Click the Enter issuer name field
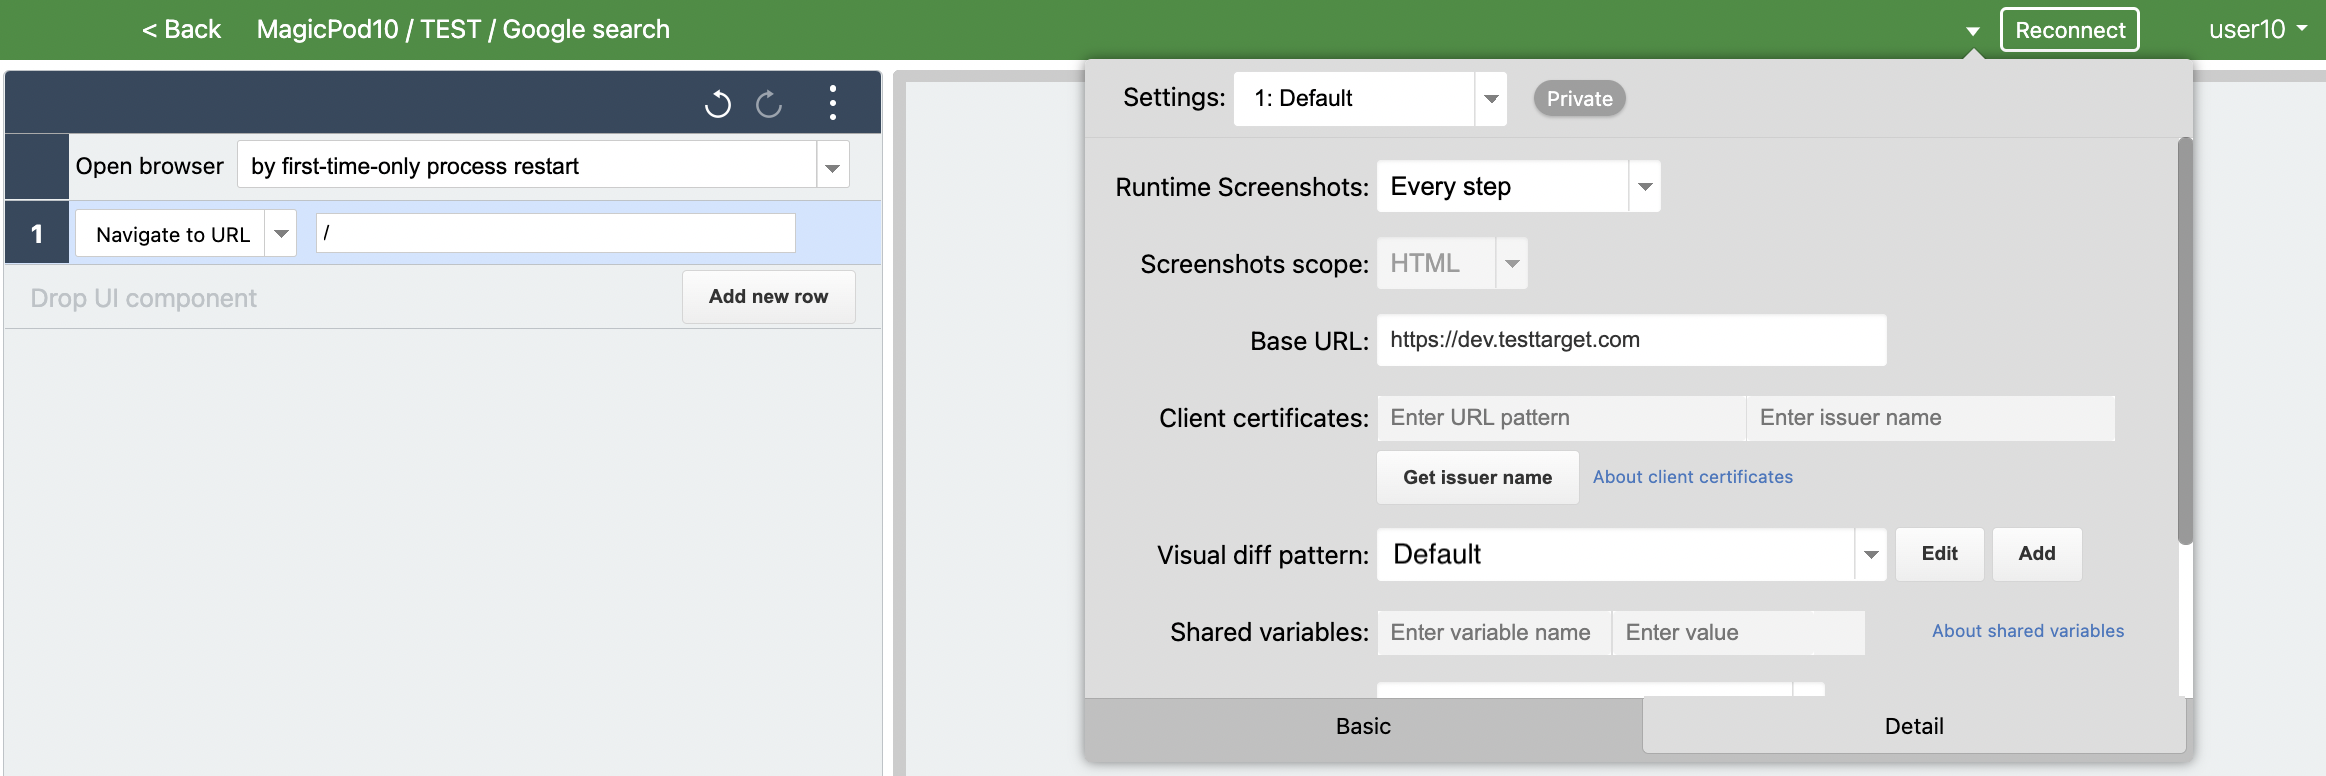Screen dimensions: 2326x776 coord(1930,418)
